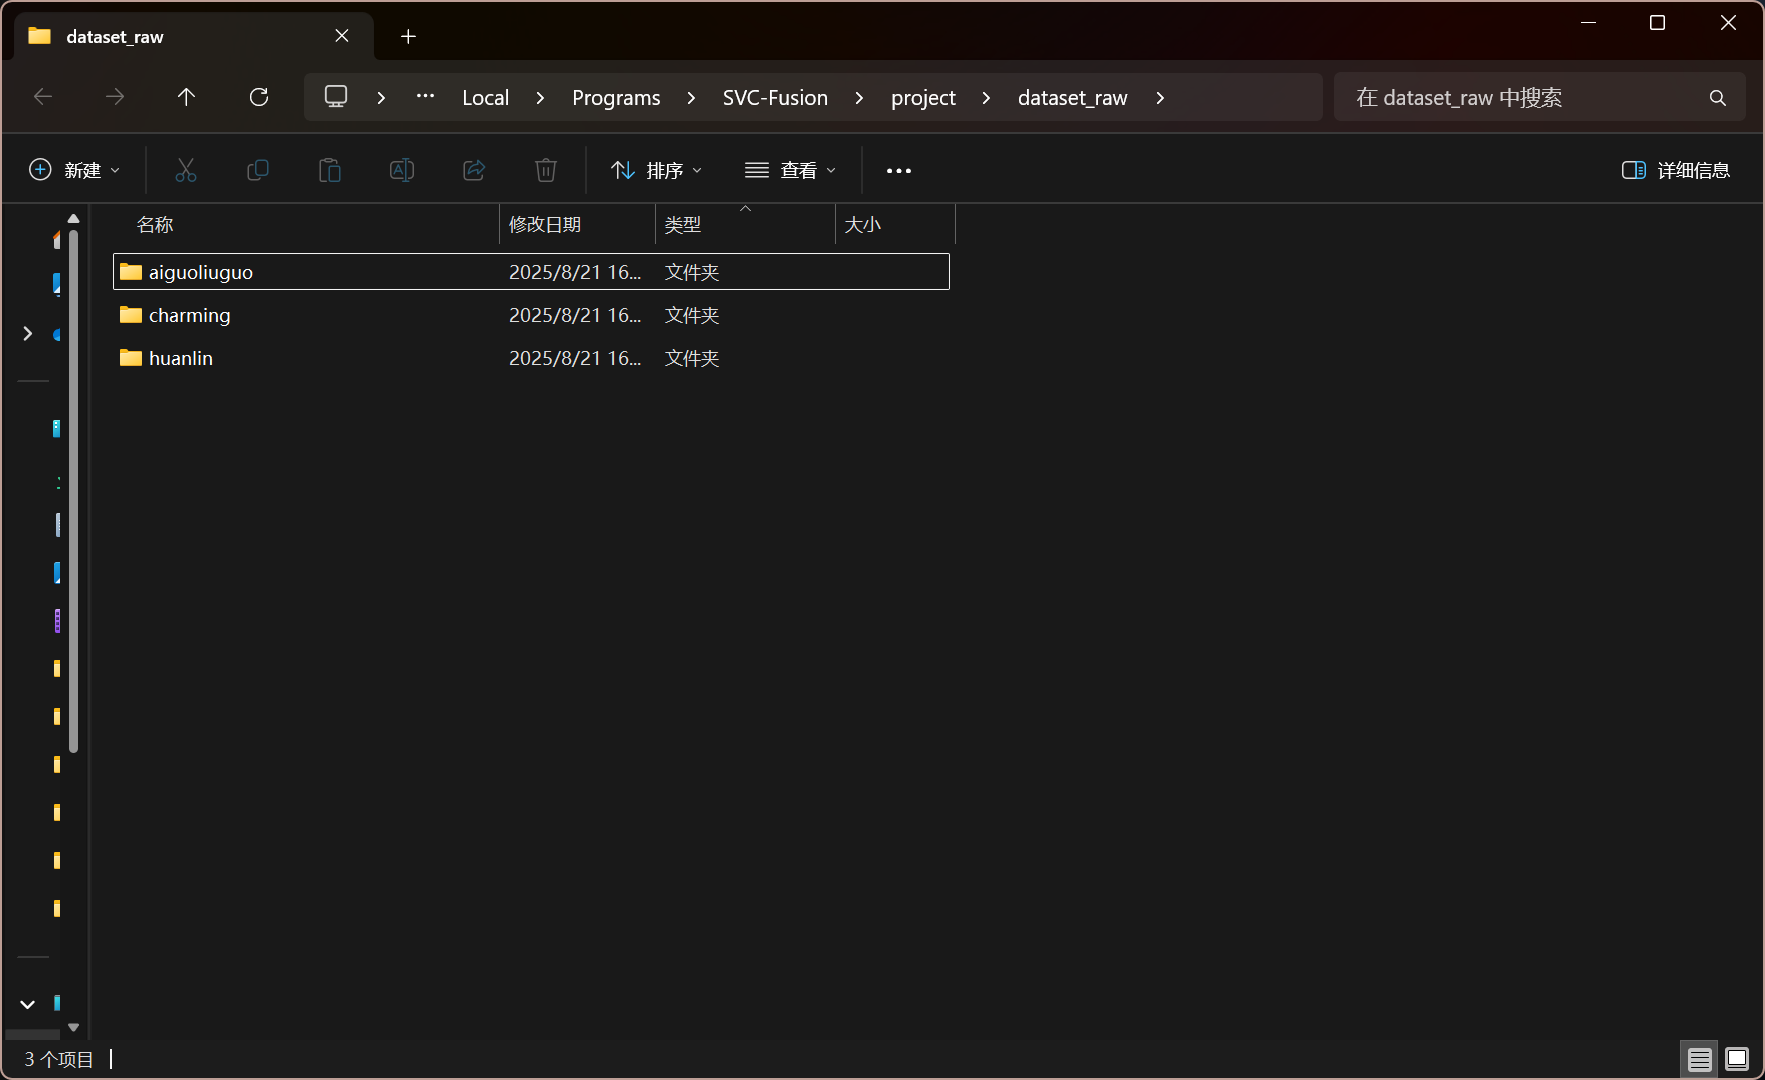
Task: Click the Paste clipboard icon
Action: (x=330, y=170)
